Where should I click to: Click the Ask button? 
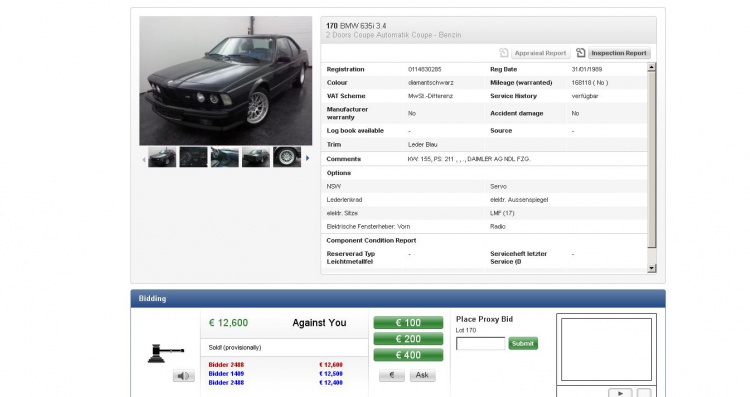click(422, 375)
